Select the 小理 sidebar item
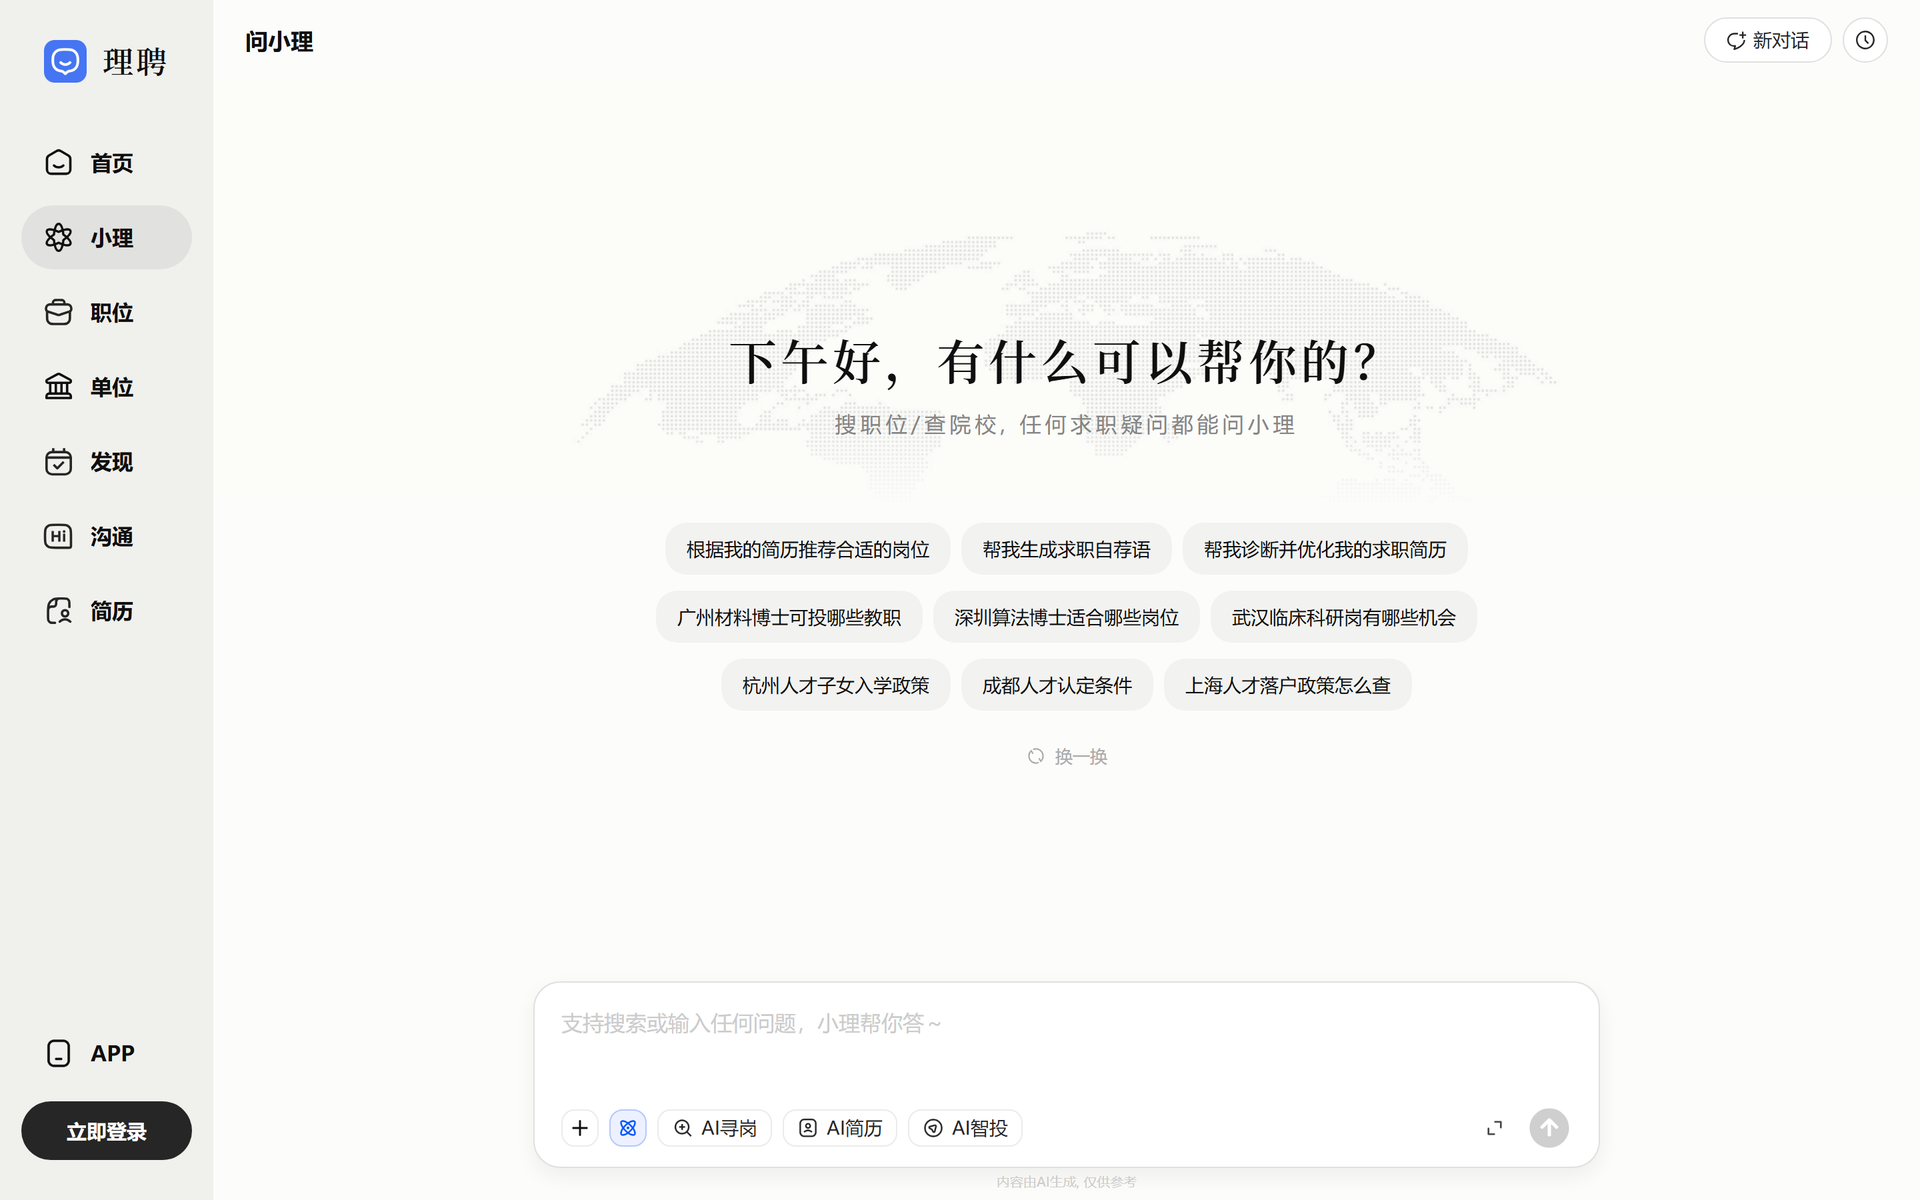Screen dimensions: 1920x1200 [106, 238]
